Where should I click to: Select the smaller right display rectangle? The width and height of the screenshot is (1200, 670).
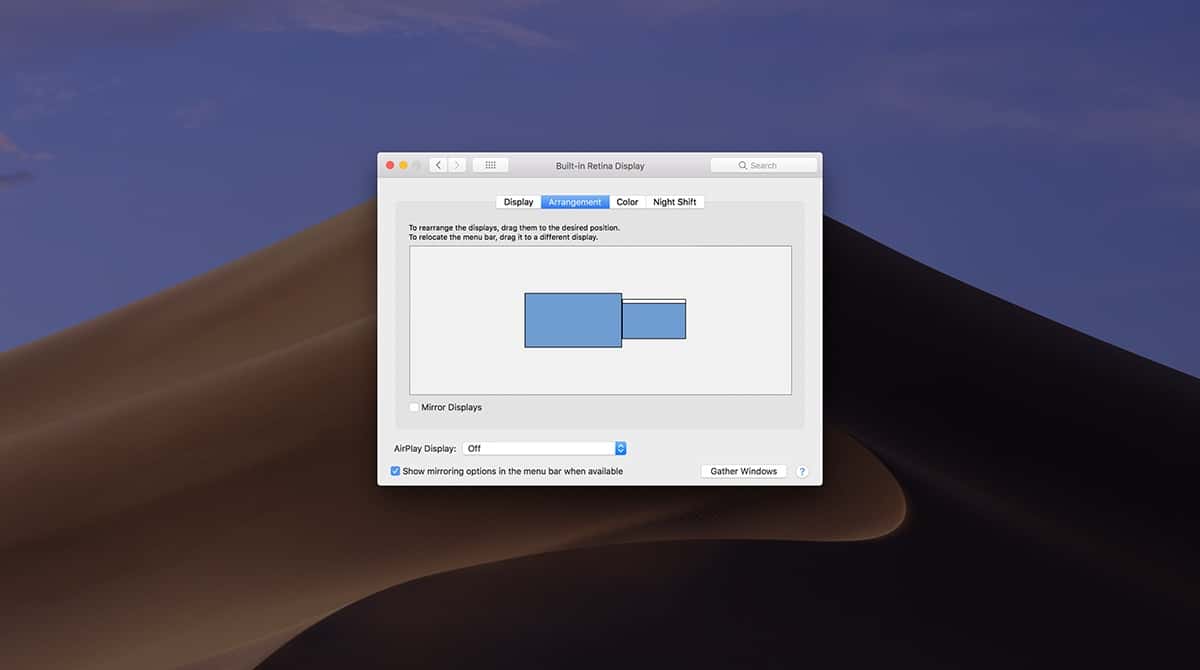click(x=653, y=320)
